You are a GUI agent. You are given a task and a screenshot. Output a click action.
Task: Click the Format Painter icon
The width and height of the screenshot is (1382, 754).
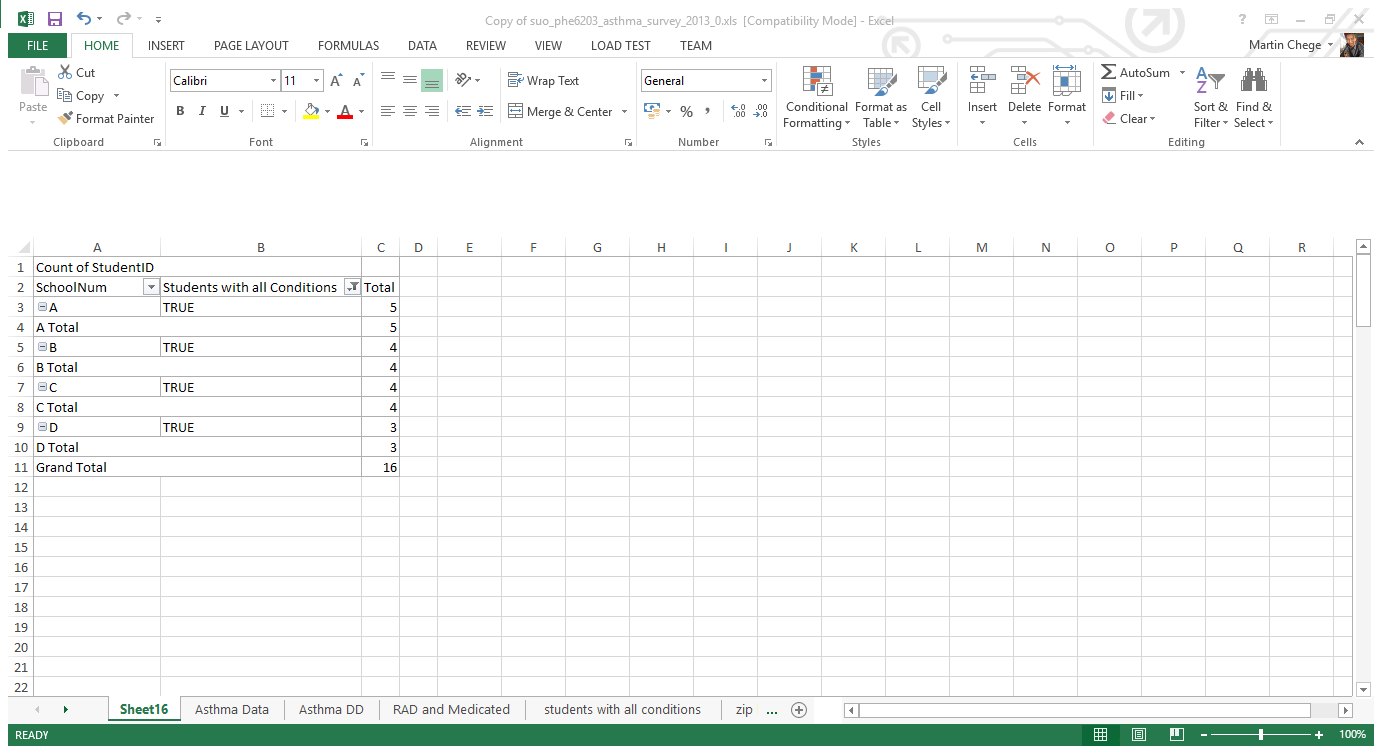point(66,118)
